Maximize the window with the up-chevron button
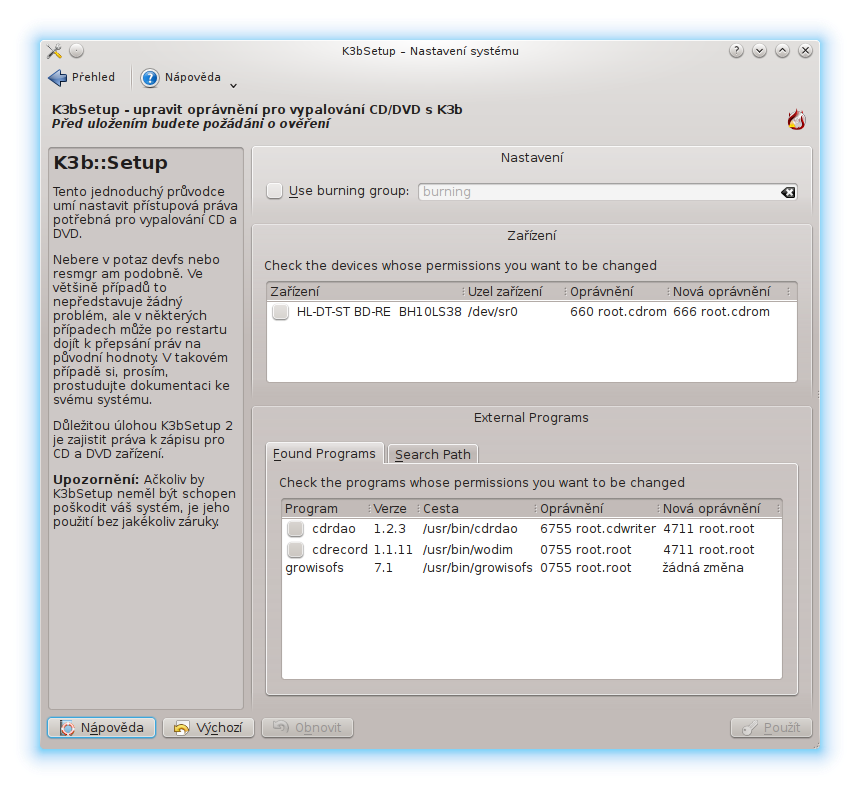This screenshot has height=789, width=860. (x=782, y=51)
